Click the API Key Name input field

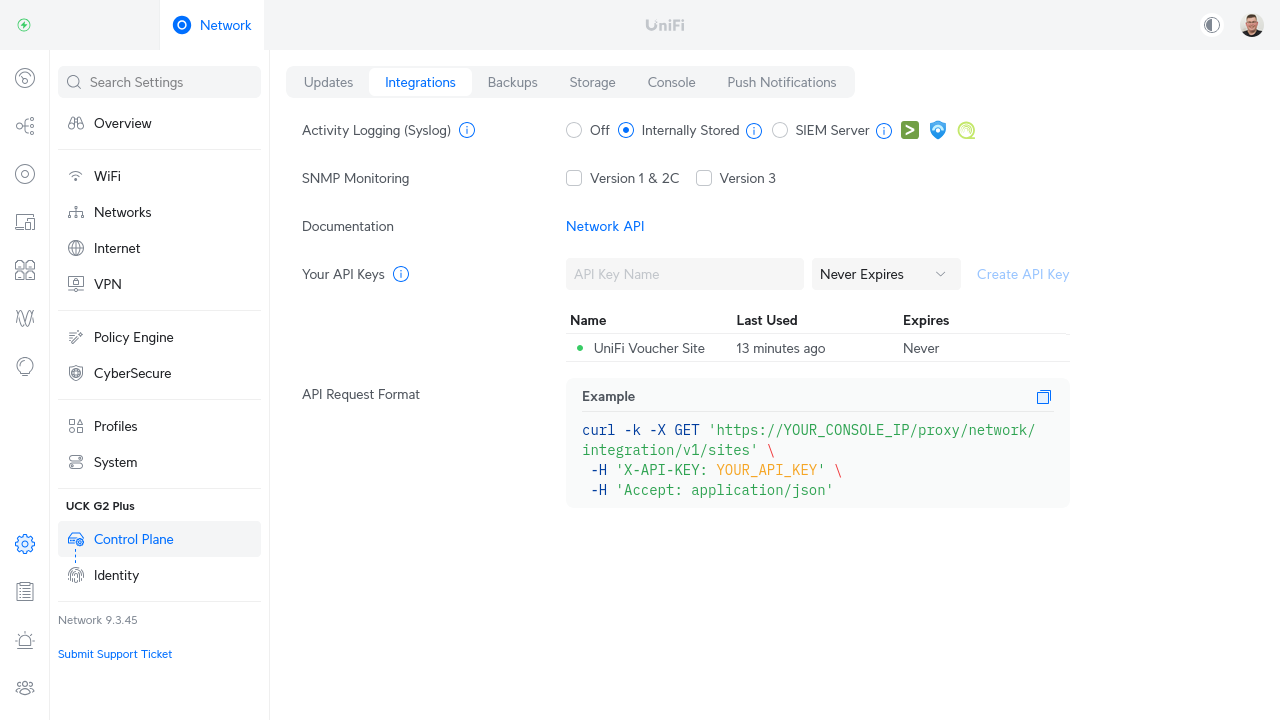coord(684,273)
